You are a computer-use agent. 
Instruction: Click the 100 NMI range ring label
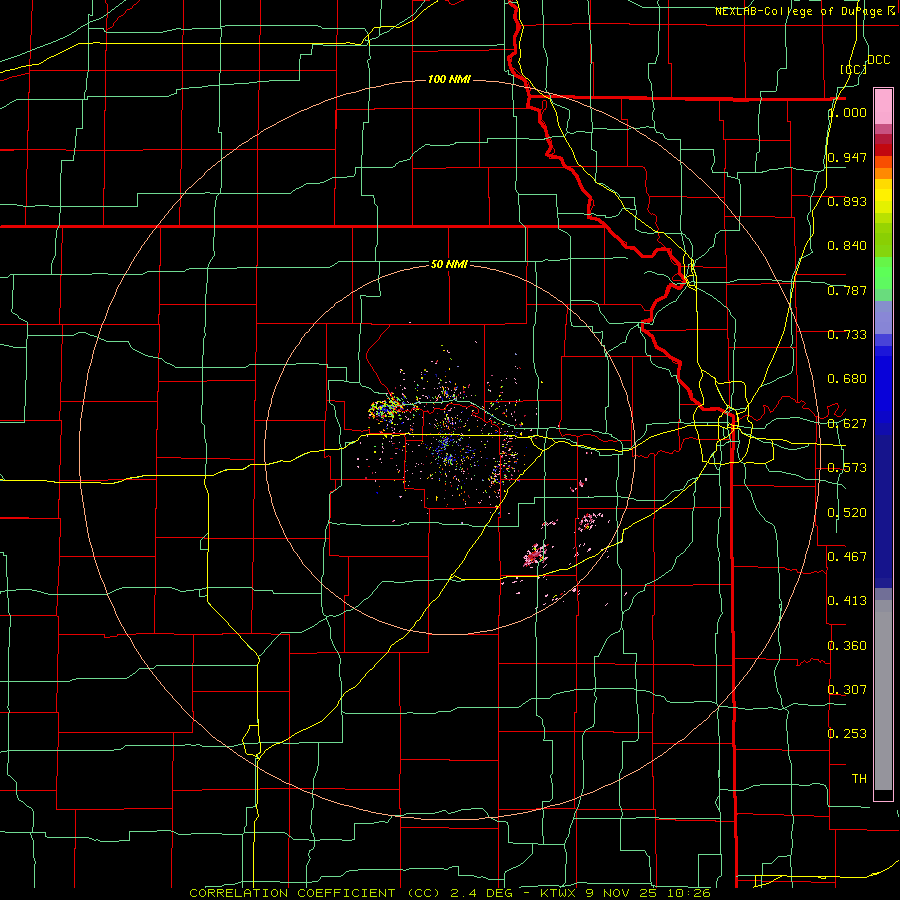pos(449,79)
